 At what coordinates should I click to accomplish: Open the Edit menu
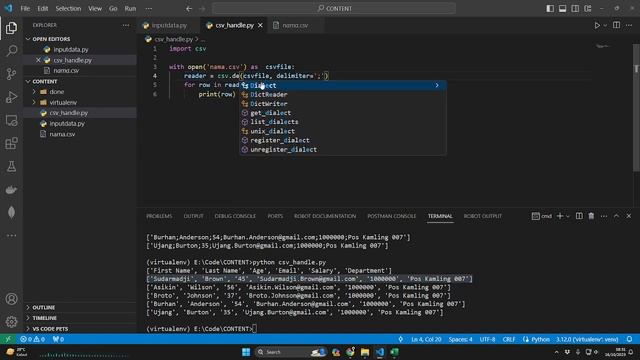pos(42,9)
